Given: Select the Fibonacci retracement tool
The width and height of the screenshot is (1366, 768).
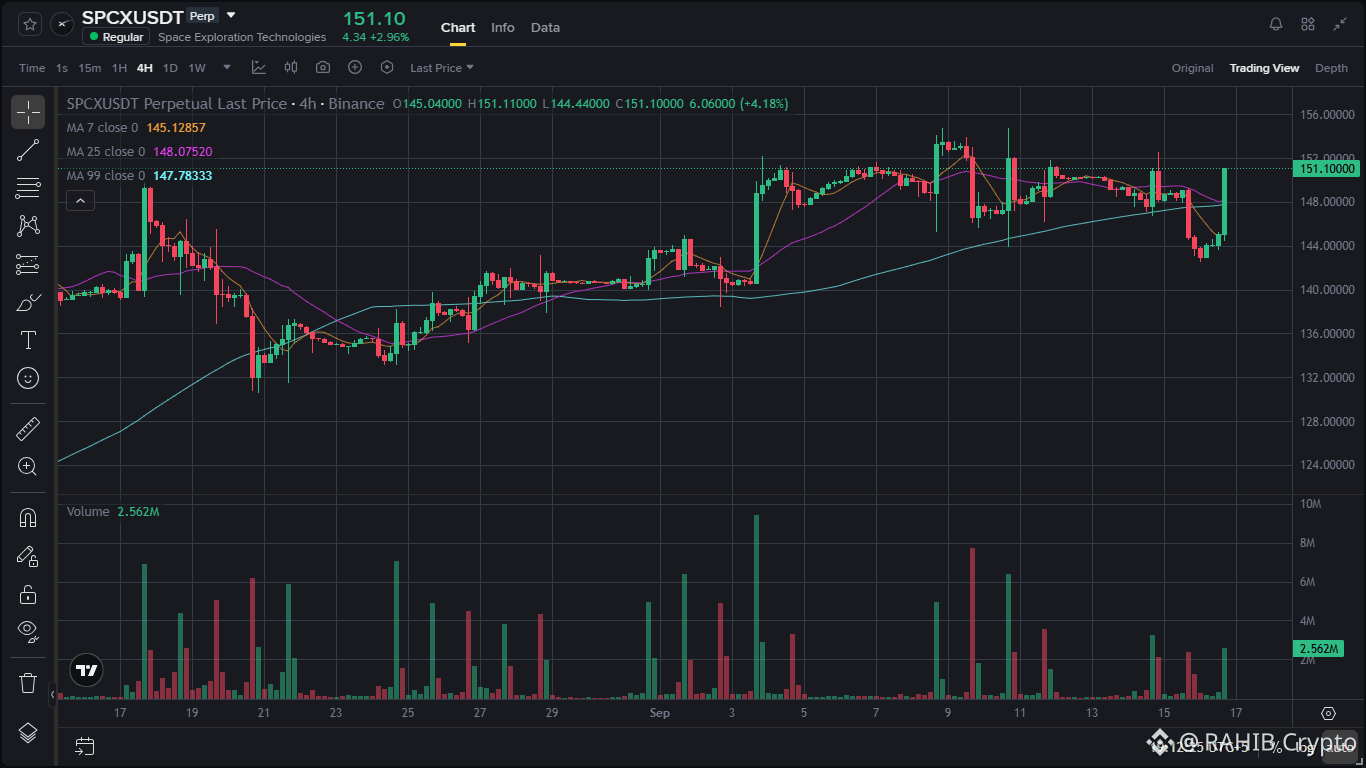Looking at the screenshot, I should click(28, 188).
